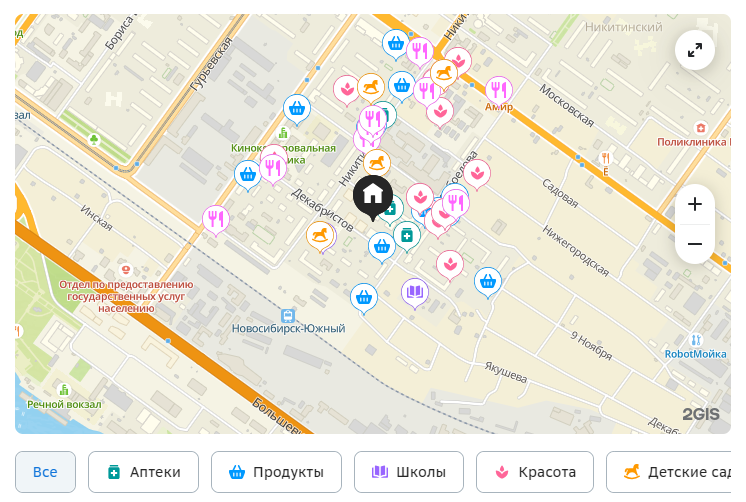Open the grocery basket marker near Гурьевская
This screenshot has height=502, width=746.
point(297,109)
